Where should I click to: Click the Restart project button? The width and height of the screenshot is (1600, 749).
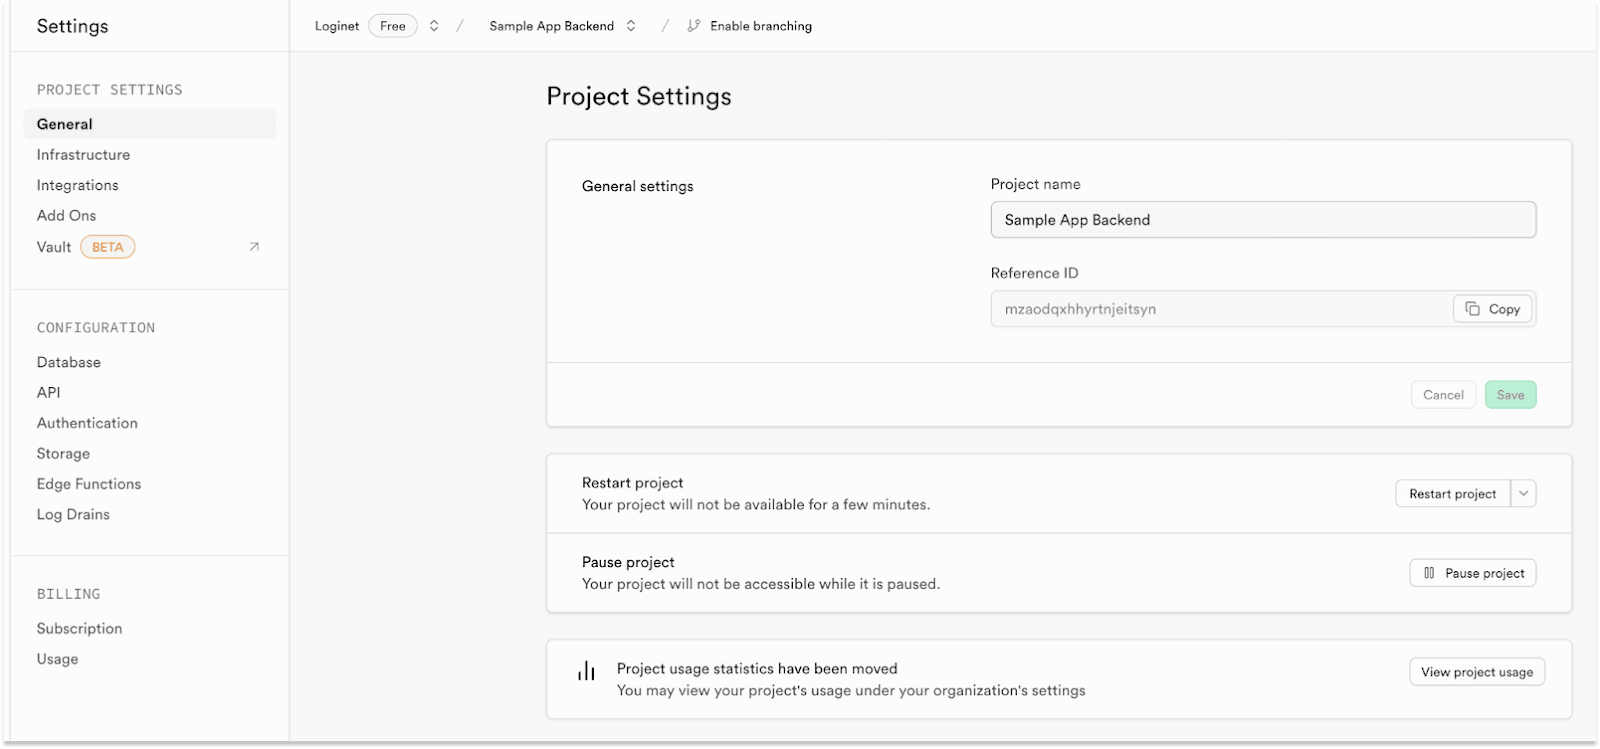point(1453,494)
